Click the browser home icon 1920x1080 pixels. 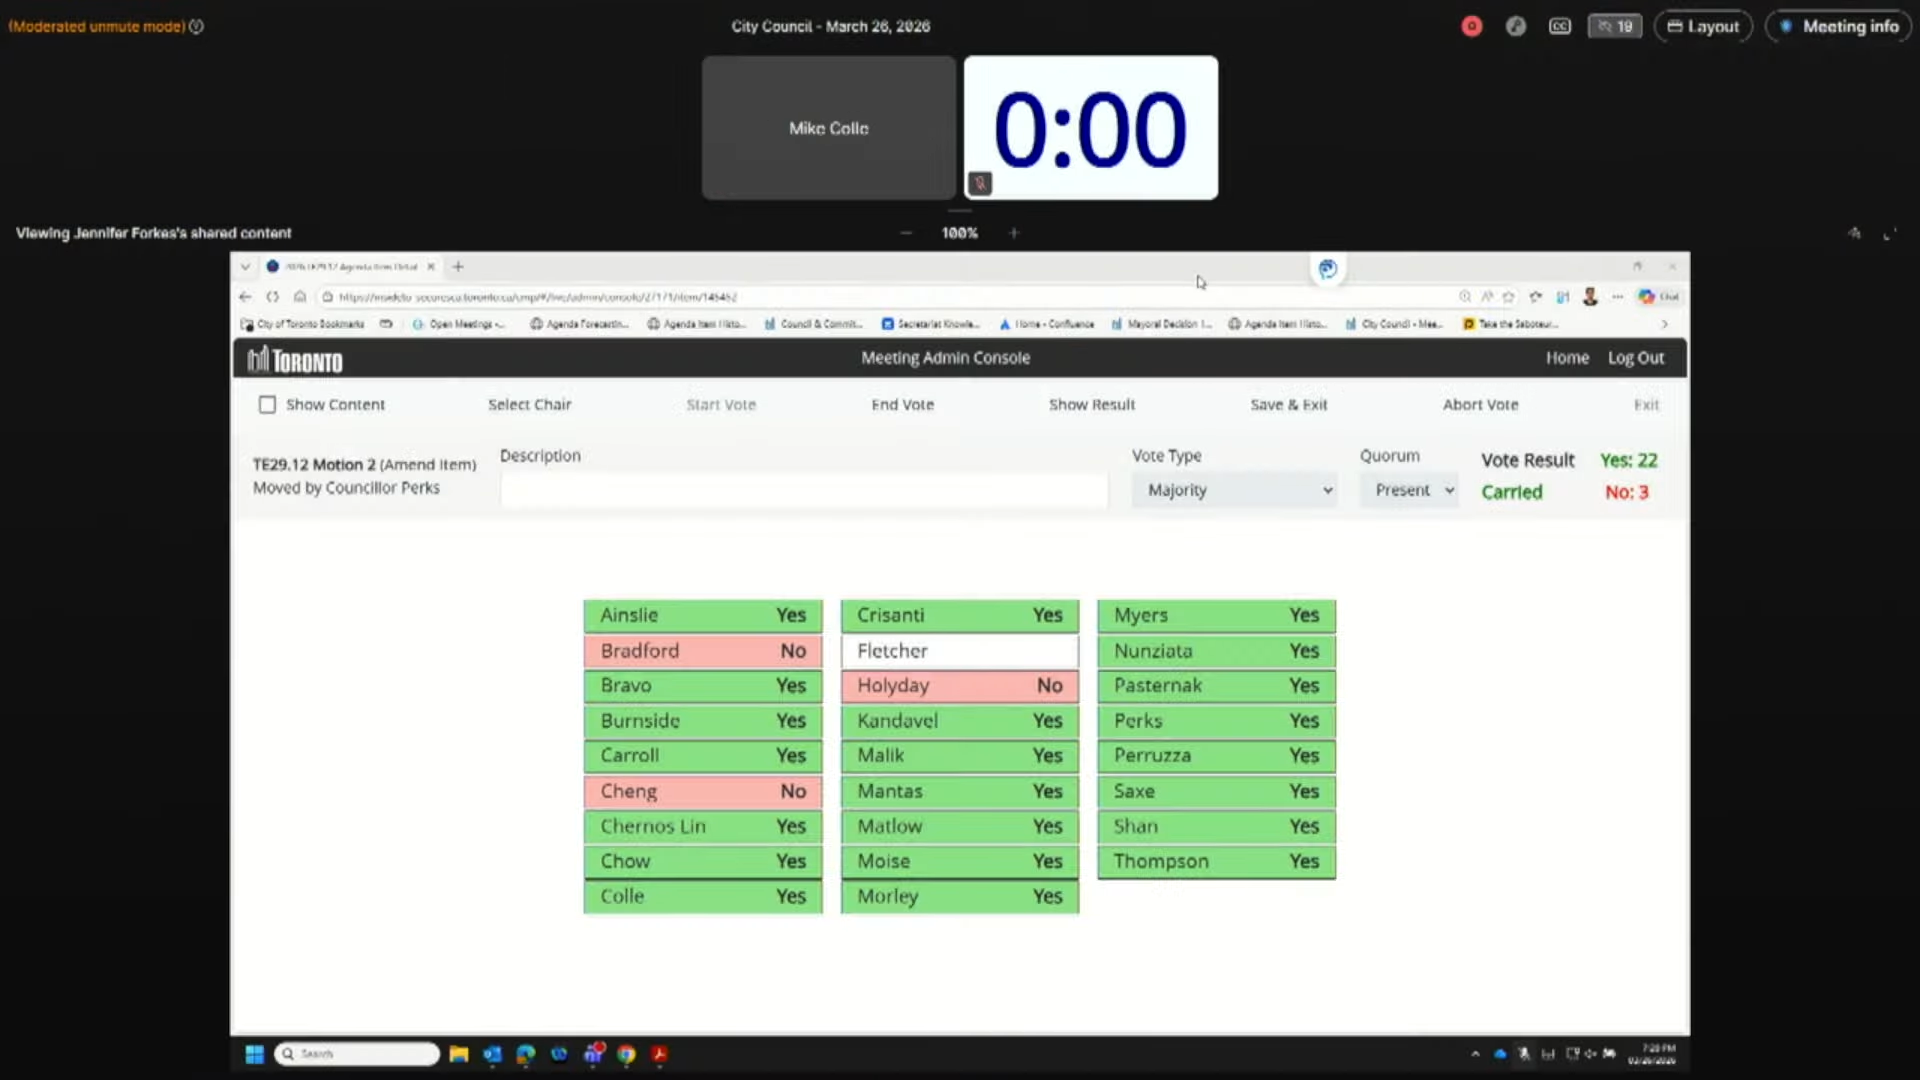299,297
